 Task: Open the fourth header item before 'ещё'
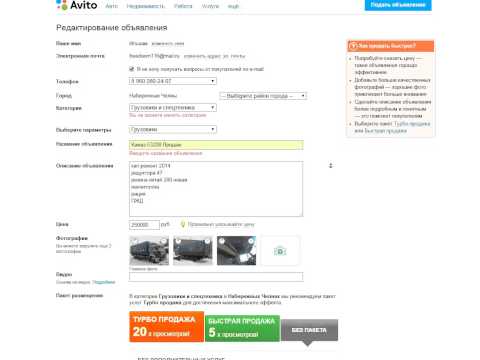click(x=210, y=6)
